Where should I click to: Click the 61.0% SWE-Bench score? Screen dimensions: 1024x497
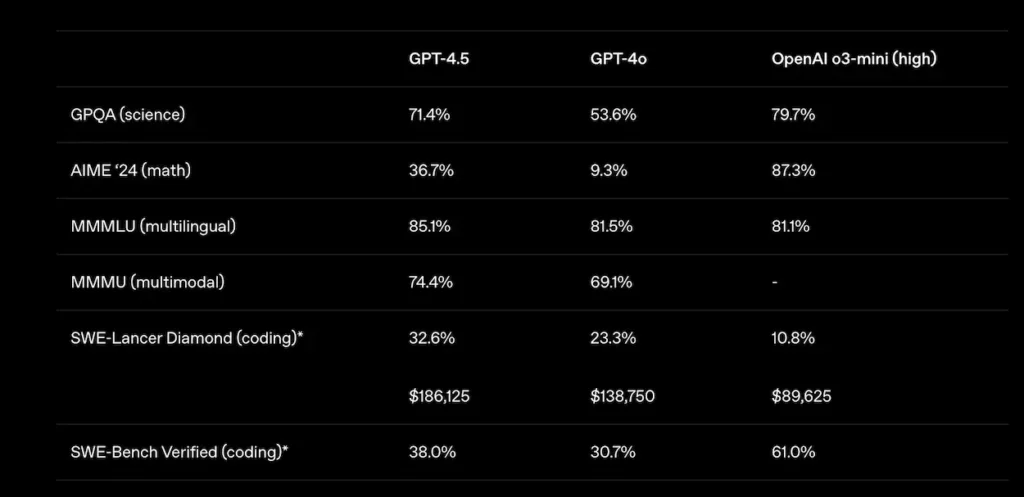point(793,452)
